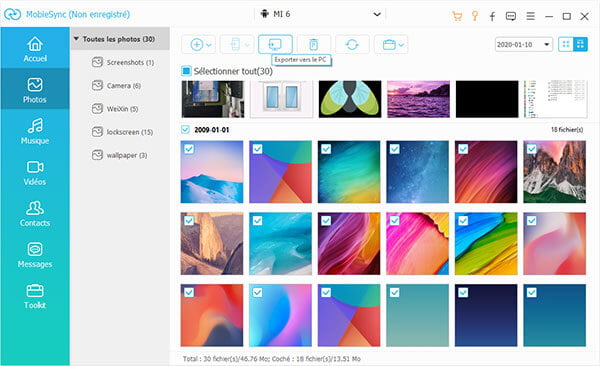Open the shopping cart purchase icon
Viewport: 600px width, 366px height.
click(x=457, y=16)
